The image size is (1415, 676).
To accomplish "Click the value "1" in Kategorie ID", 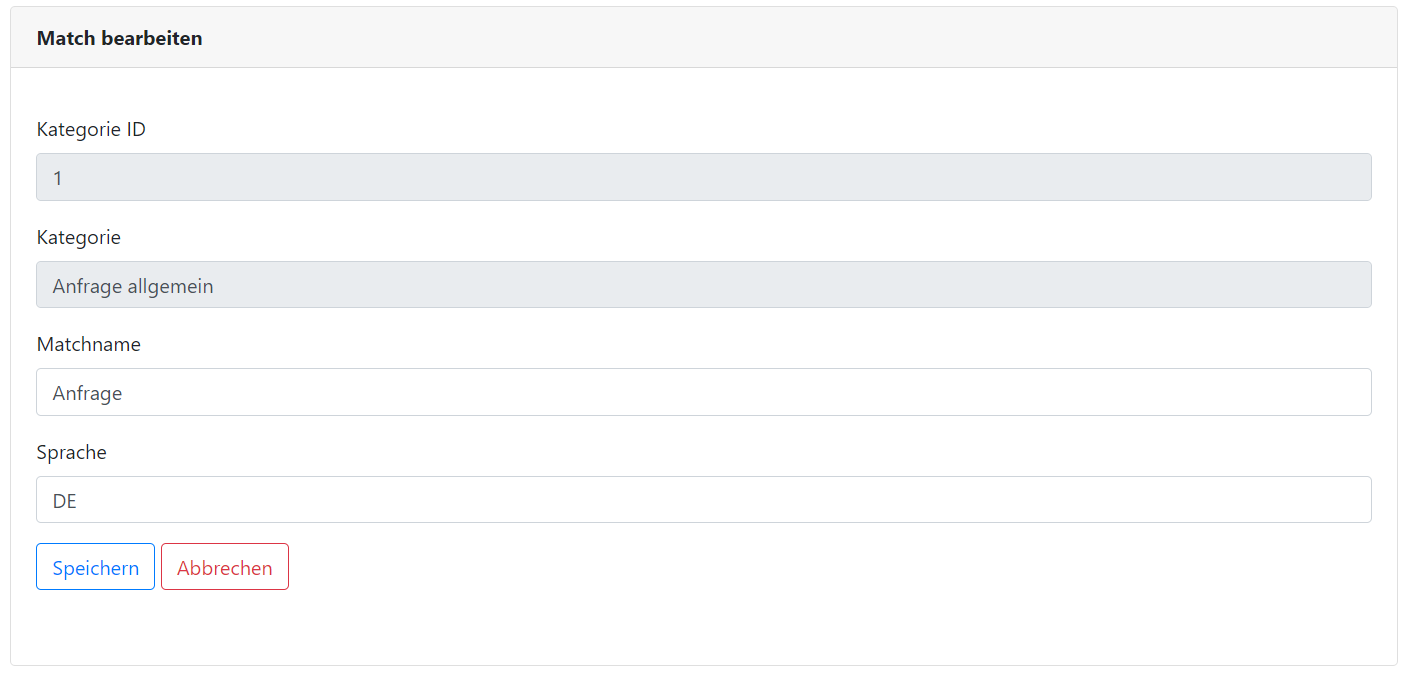I will coord(58,178).
